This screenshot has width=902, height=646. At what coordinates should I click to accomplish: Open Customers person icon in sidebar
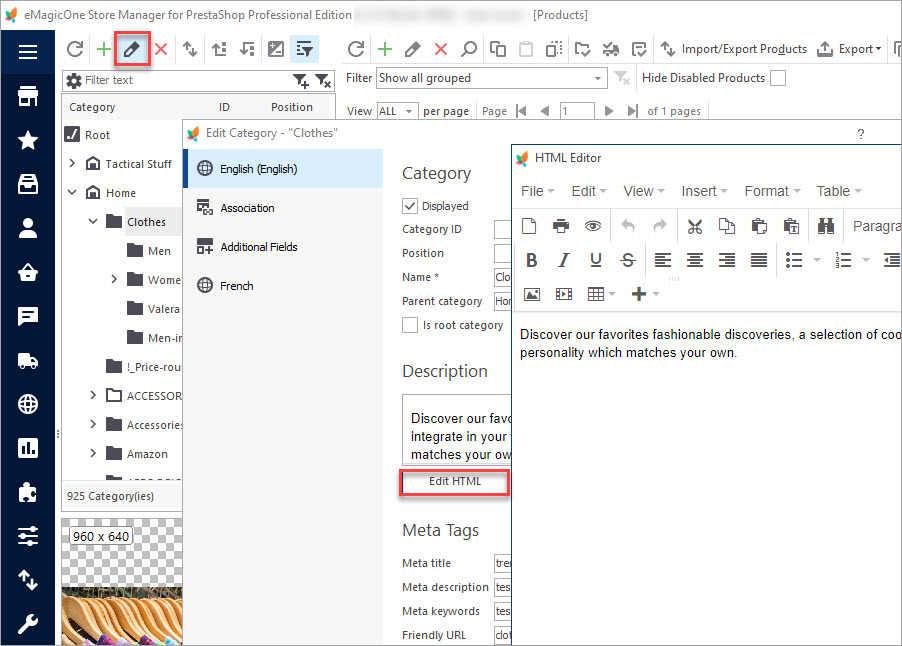pyautogui.click(x=28, y=228)
